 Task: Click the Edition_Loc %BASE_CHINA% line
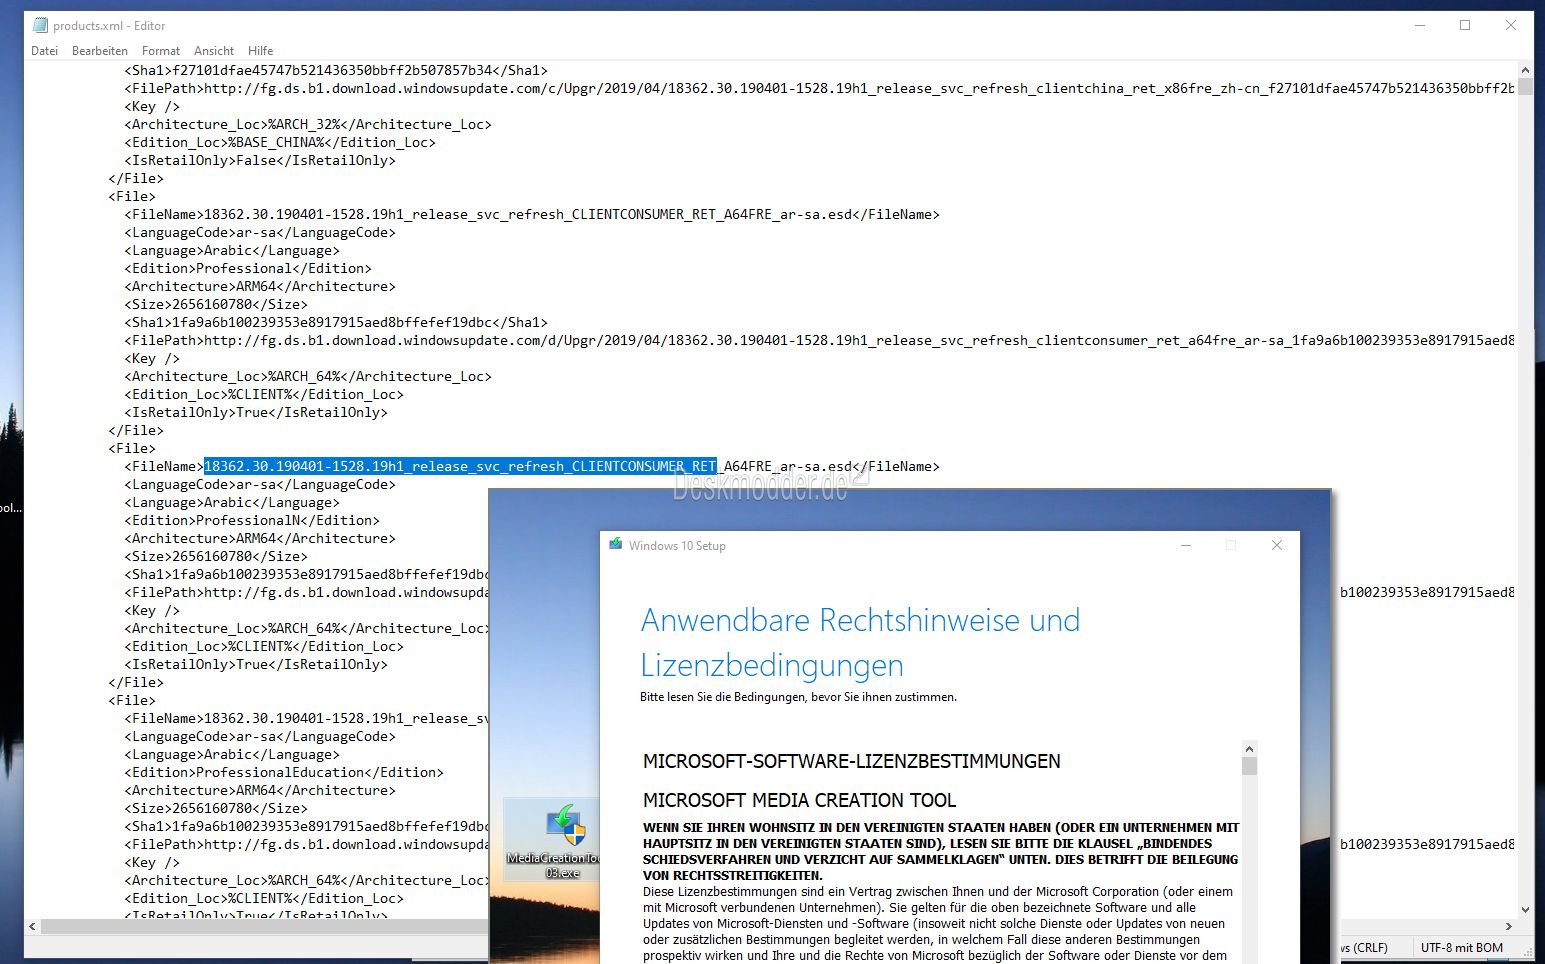tap(280, 142)
